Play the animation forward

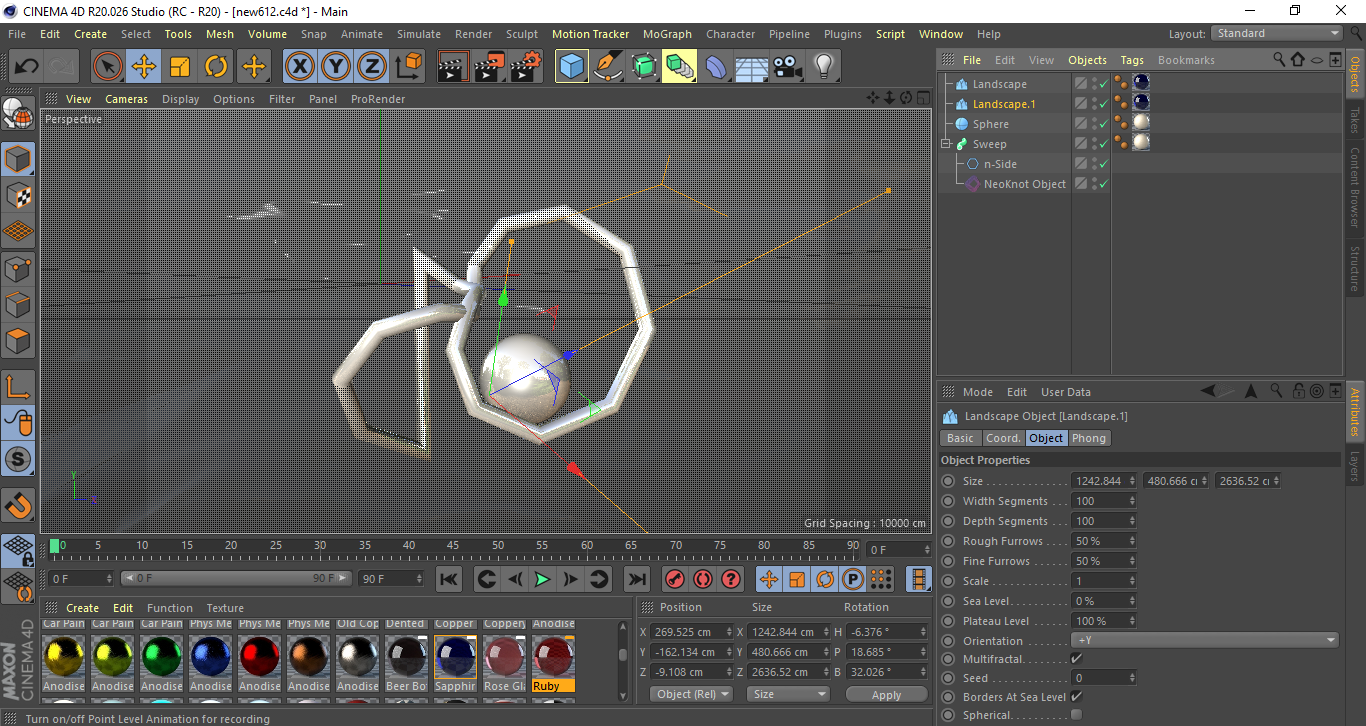pos(542,579)
